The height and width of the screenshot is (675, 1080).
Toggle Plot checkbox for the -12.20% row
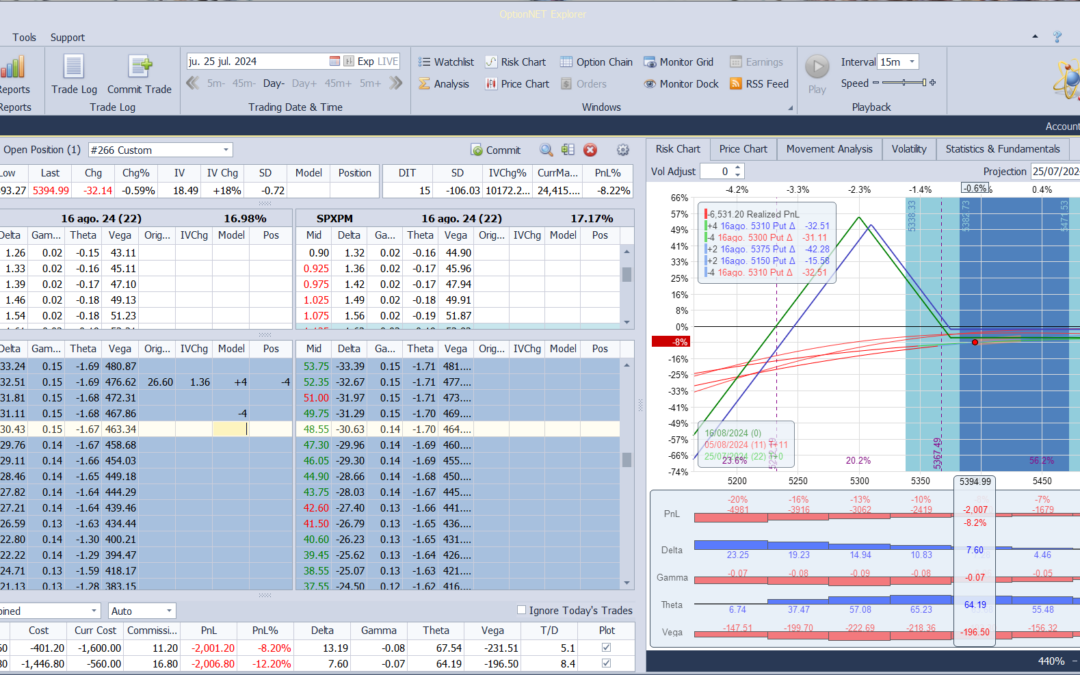pos(606,663)
